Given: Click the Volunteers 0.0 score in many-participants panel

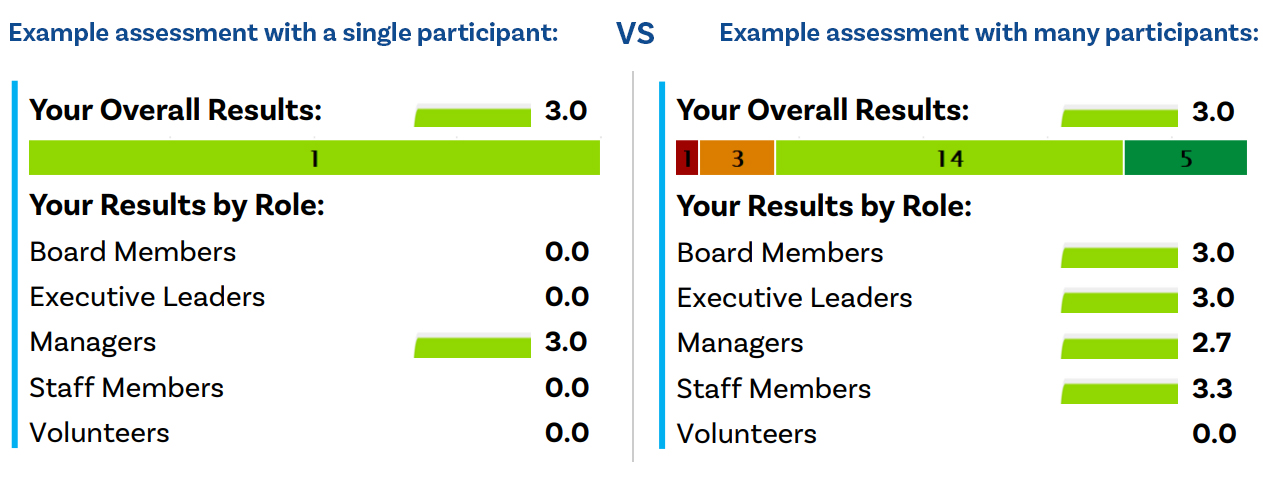Looking at the screenshot, I should pos(1213,433).
